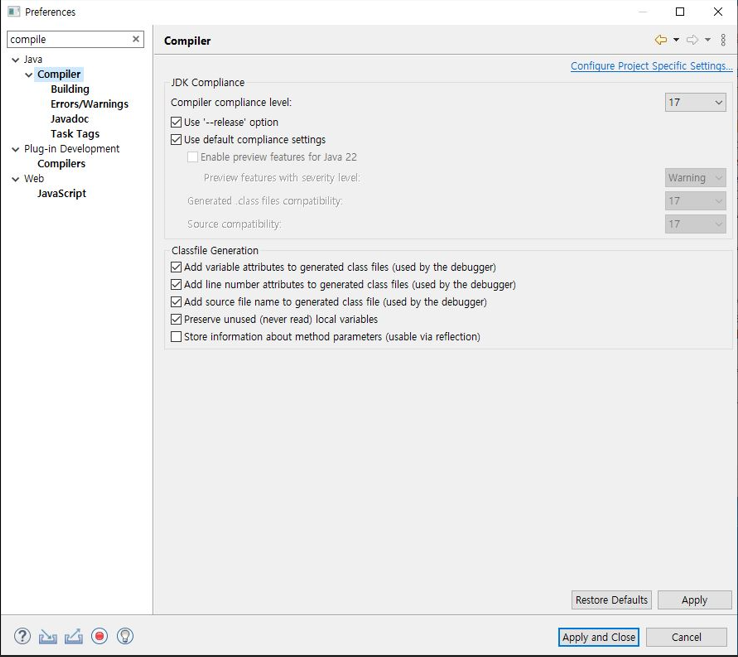Click Configure Project Specific Settings link
Viewport: 738px width, 657px height.
pos(651,66)
